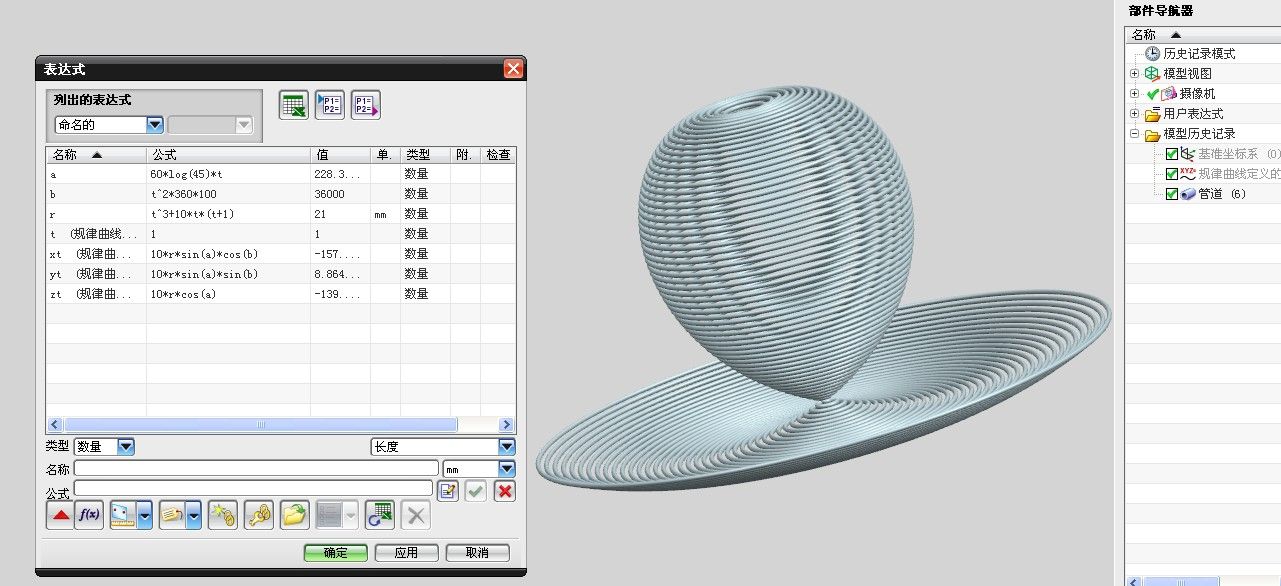Toggle the 规律曲线 feature checkbox

click(1172, 174)
